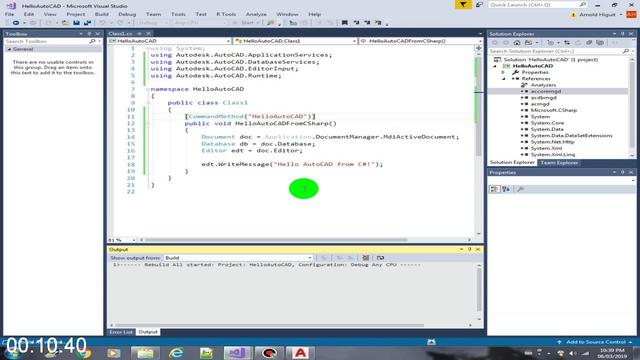
Task: Click the Arnold Higuit account name
Action: (x=597, y=15)
